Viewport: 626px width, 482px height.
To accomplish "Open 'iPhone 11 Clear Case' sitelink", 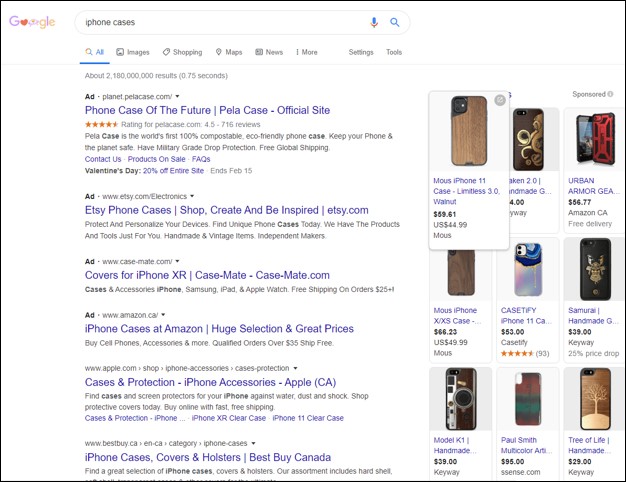I will pos(308,418).
